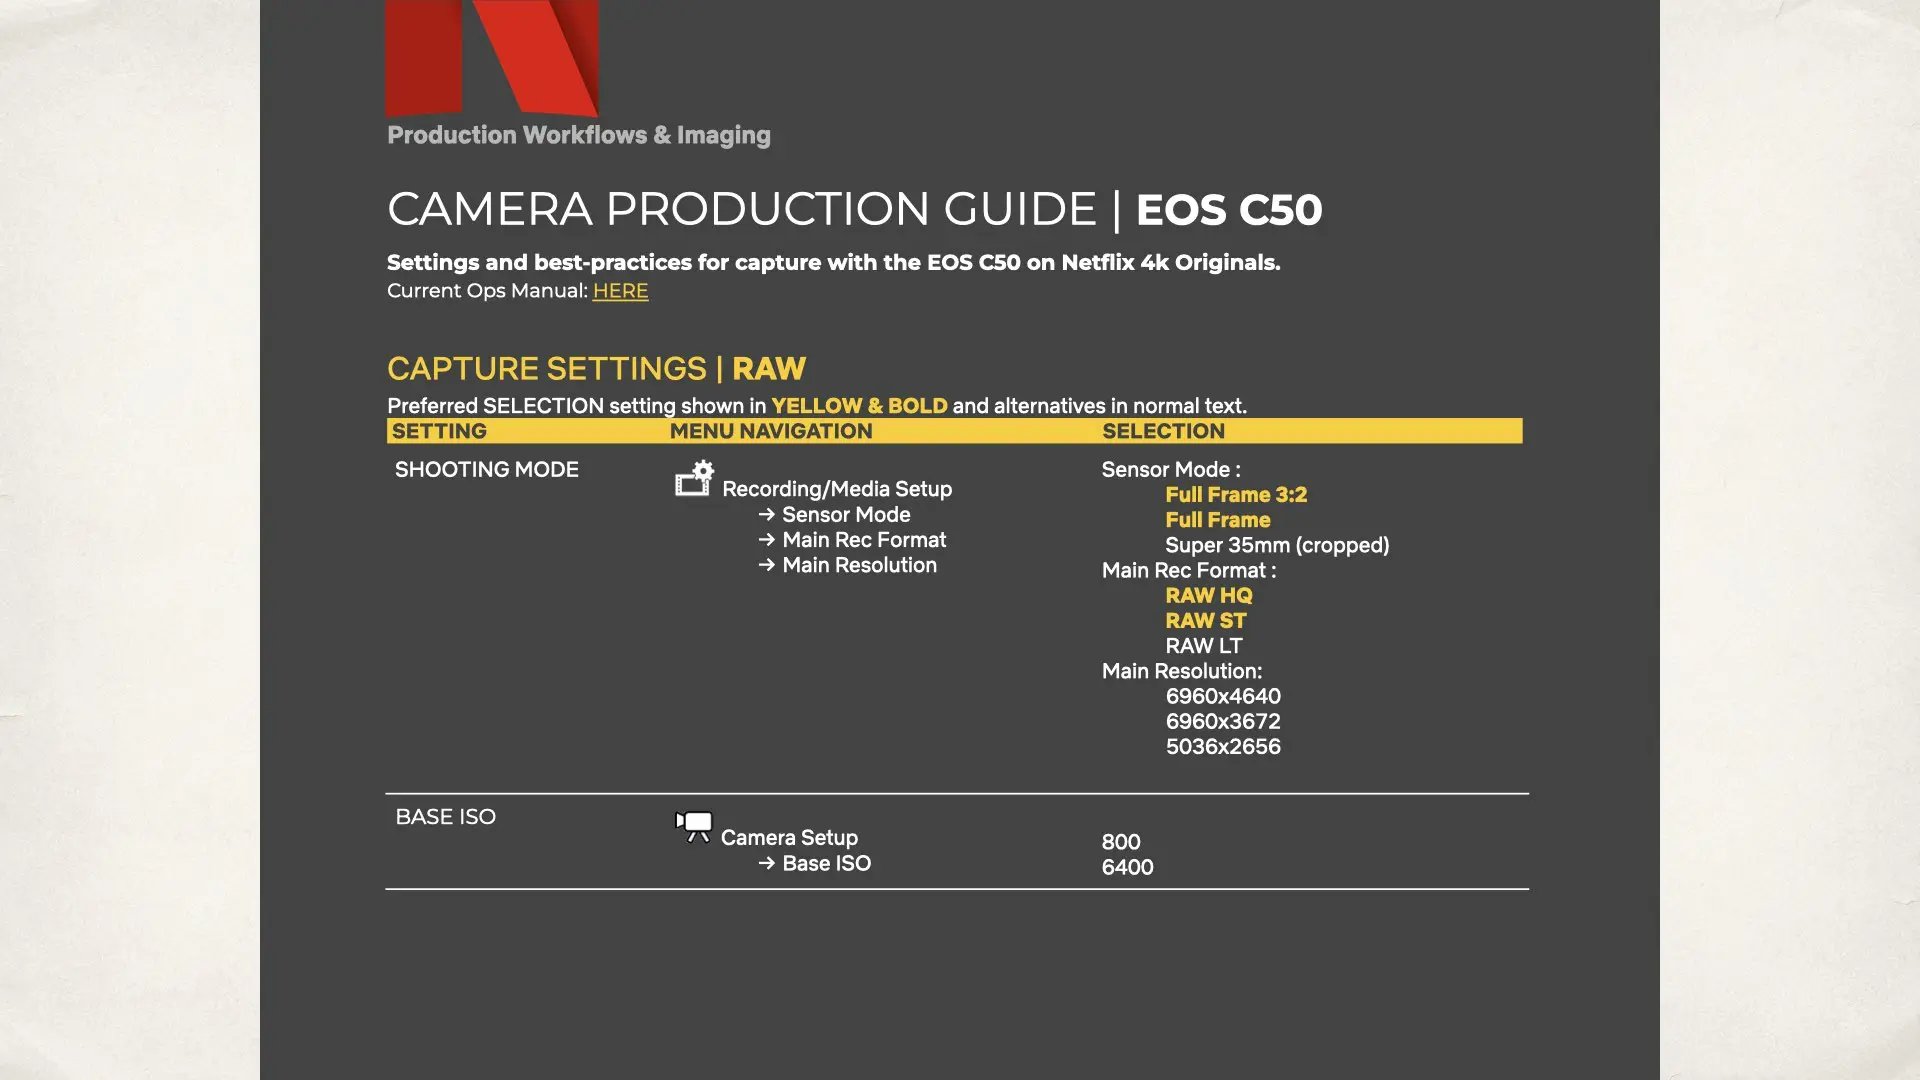Viewport: 1920px width, 1080px height.
Task: Click the arrow beside Sensor Mode
Action: [767, 515]
